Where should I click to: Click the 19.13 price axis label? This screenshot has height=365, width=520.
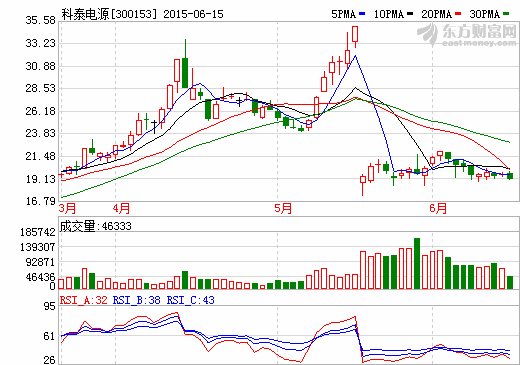click(x=41, y=179)
